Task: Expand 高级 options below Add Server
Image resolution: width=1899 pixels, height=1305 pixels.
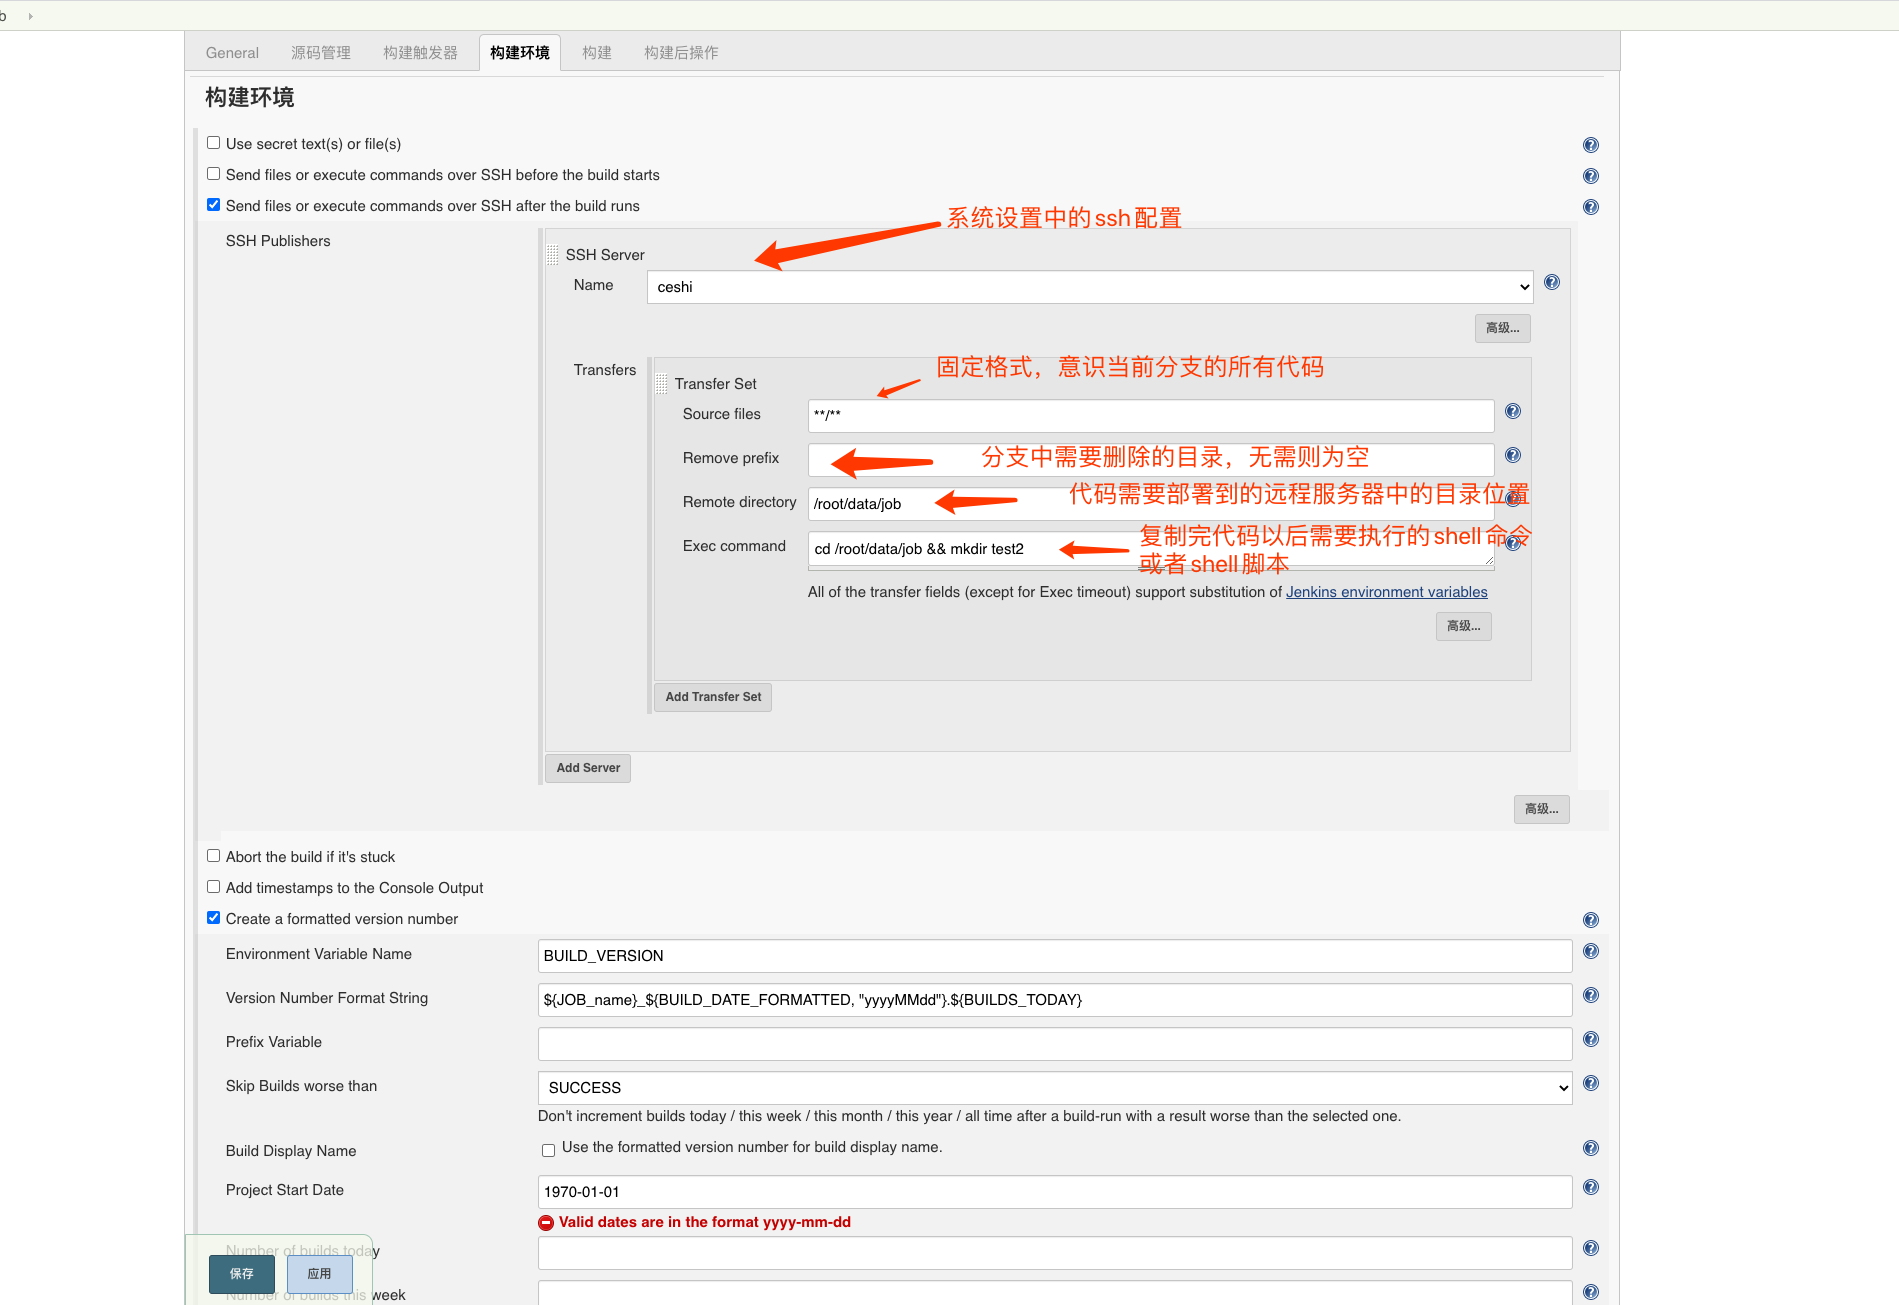Action: (1541, 809)
